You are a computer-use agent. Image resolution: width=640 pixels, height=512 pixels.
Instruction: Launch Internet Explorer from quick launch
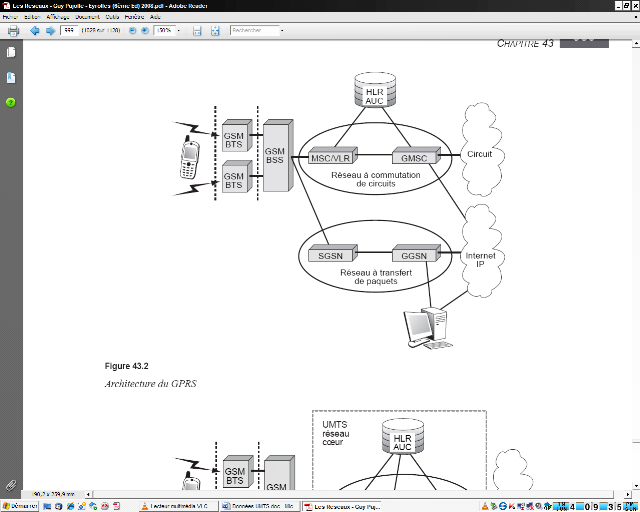pyautogui.click(x=70, y=507)
